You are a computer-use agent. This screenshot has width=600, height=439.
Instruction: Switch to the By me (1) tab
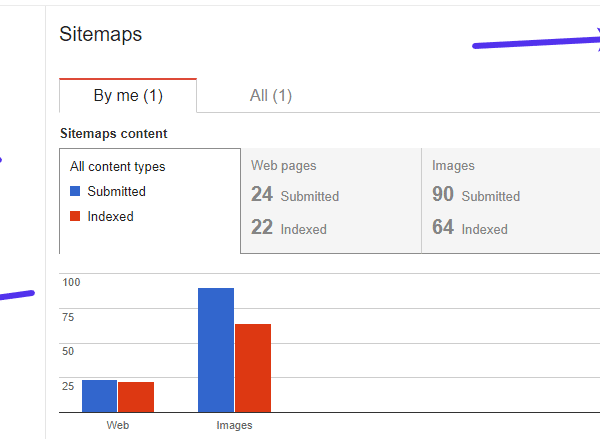128,96
